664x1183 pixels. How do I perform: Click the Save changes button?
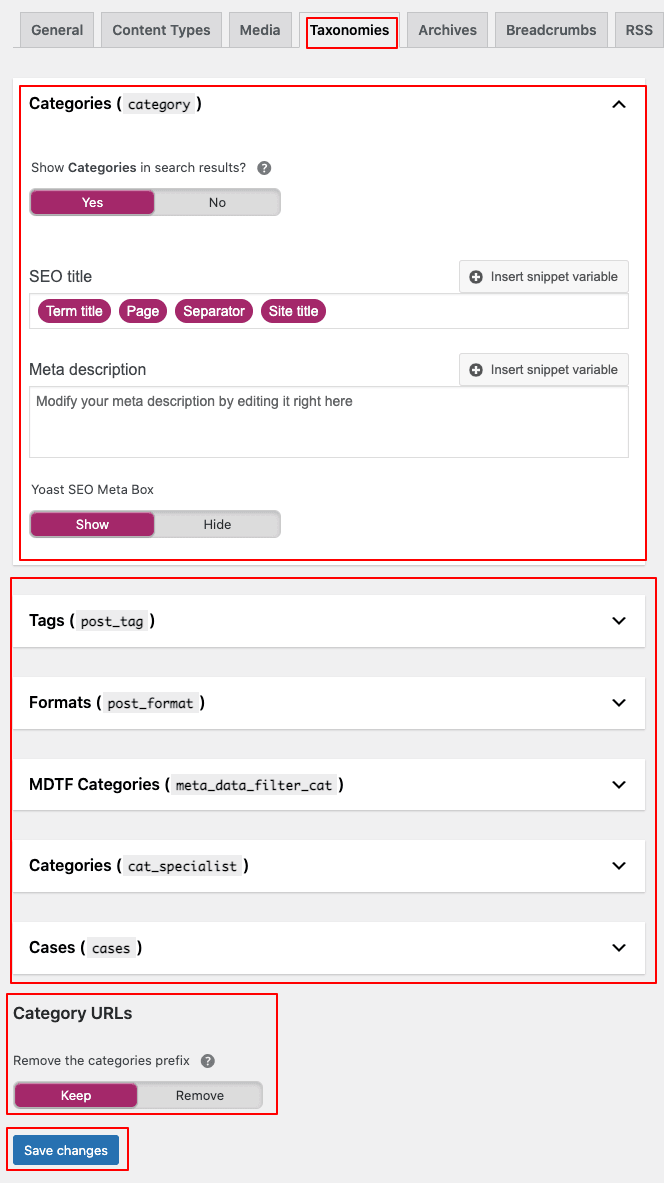(x=66, y=1150)
